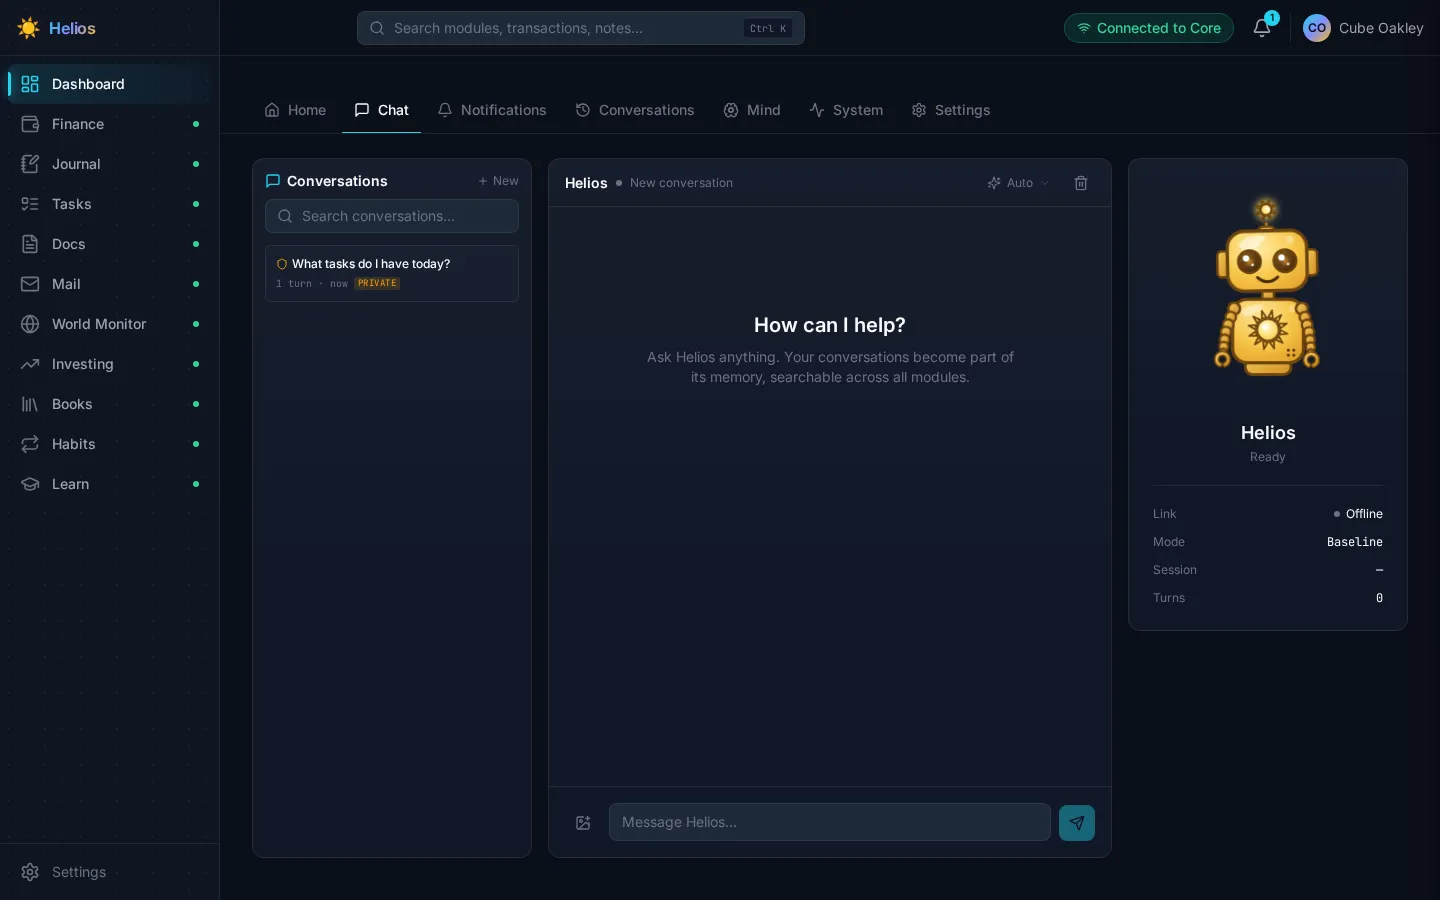Screen dimensions: 1440x900
Task: Open Settings at the sidebar bottom
Action: point(109,872)
